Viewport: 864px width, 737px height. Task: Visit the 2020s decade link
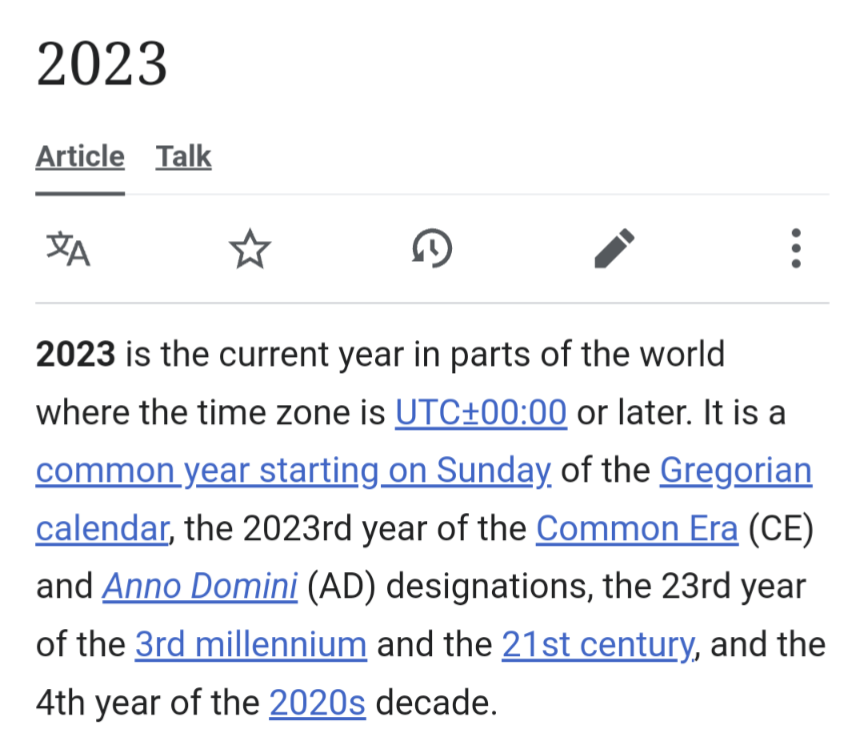pyautogui.click(x=317, y=703)
